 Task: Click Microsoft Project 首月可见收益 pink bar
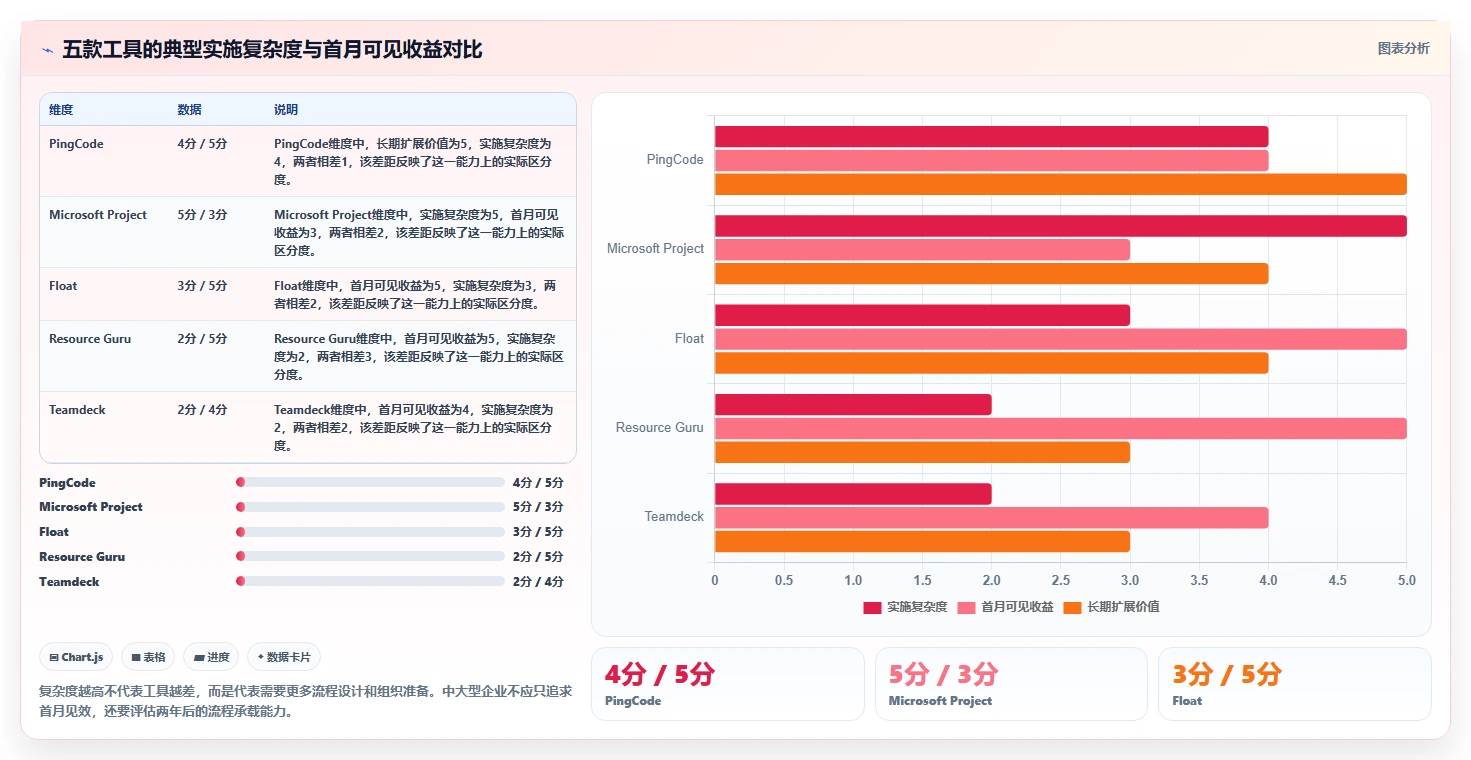[922, 250]
